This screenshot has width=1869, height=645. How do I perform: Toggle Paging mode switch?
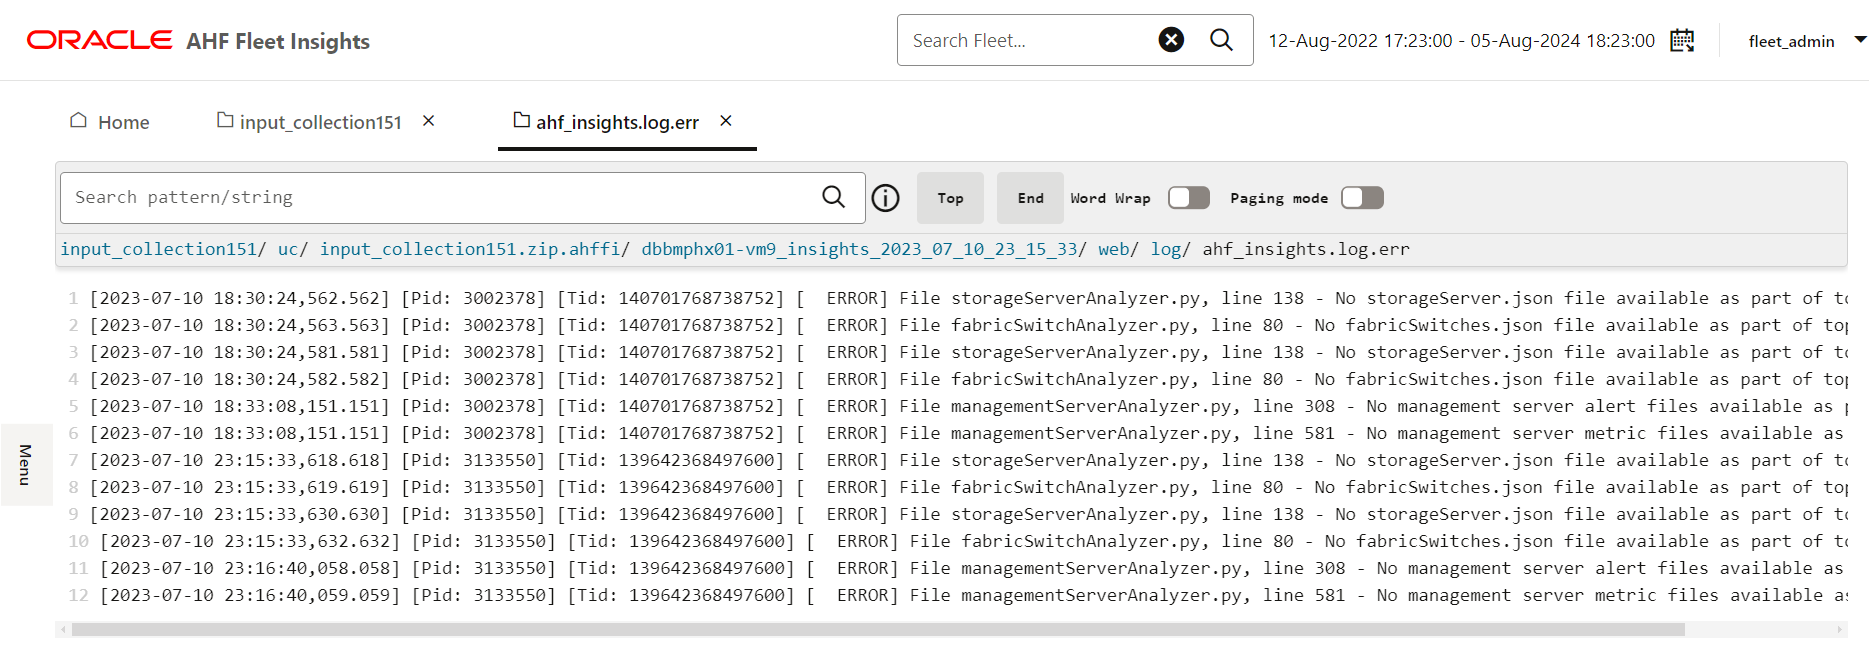[1362, 198]
